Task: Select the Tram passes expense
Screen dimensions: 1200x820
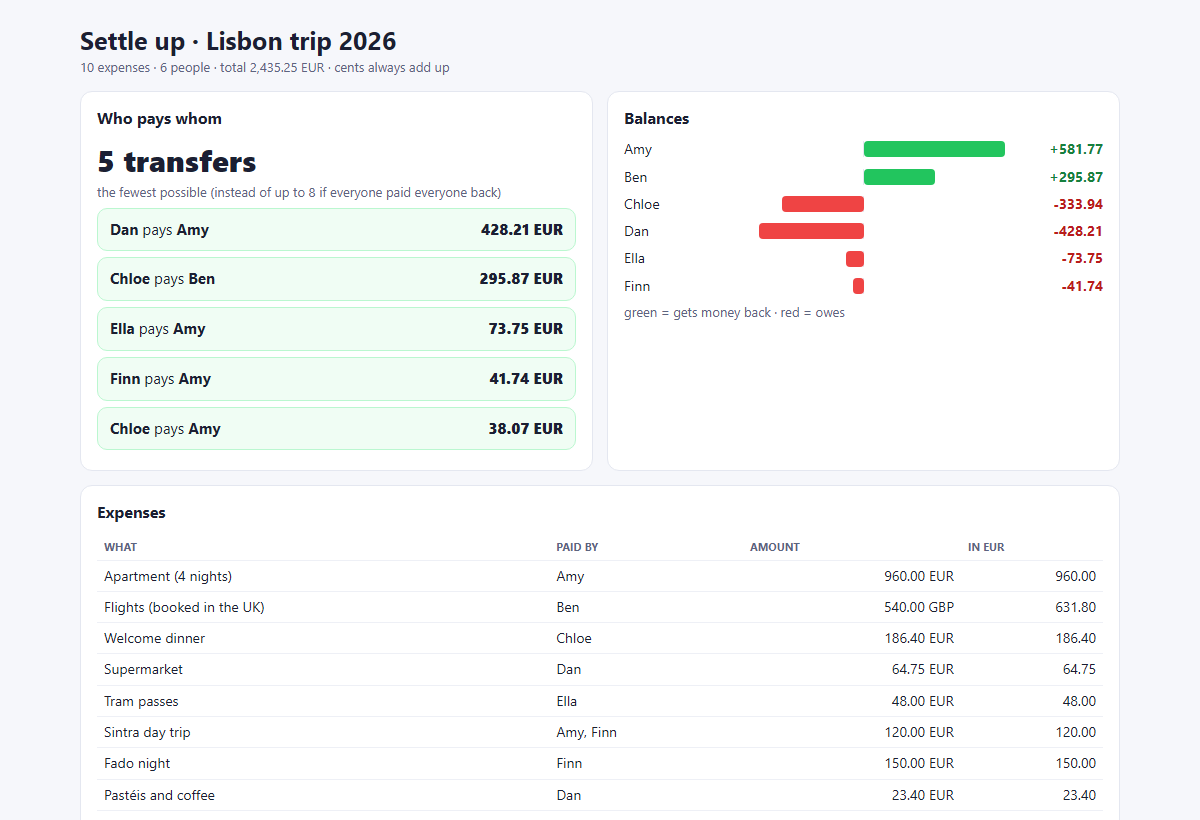Action: (600, 701)
